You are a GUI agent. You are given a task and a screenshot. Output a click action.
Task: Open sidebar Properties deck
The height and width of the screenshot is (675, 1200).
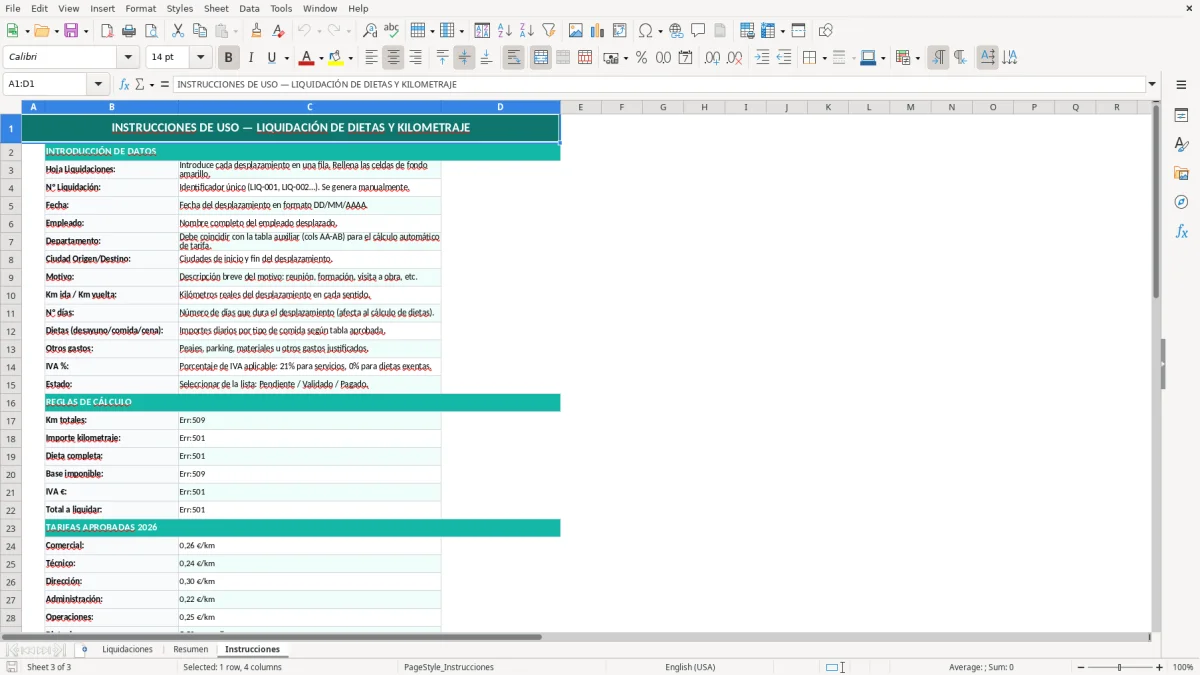click(x=1181, y=116)
